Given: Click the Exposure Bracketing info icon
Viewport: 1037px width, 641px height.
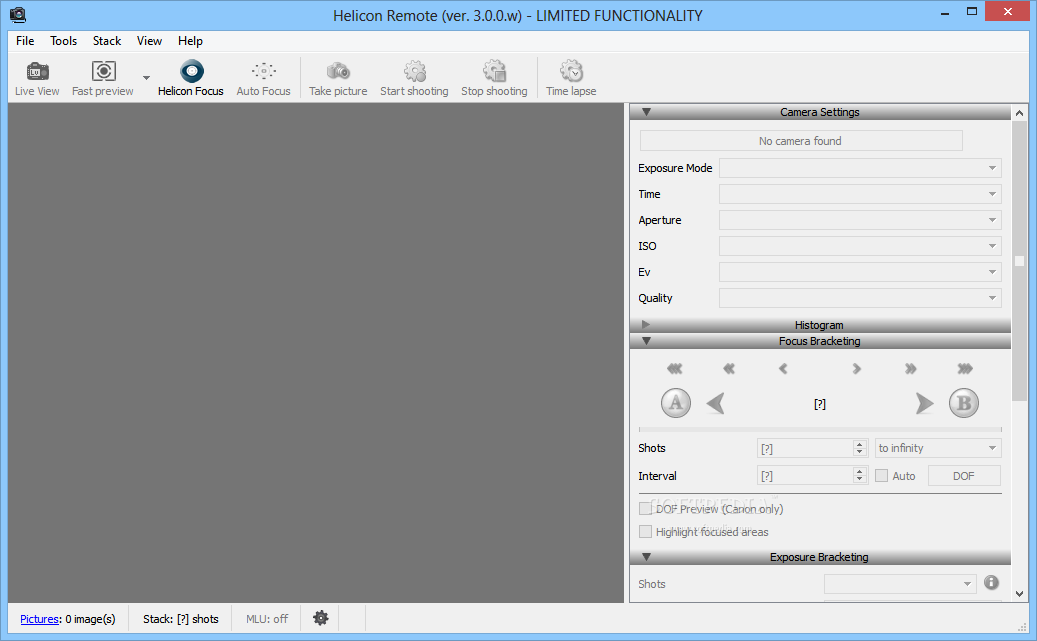Looking at the screenshot, I should (x=991, y=582).
